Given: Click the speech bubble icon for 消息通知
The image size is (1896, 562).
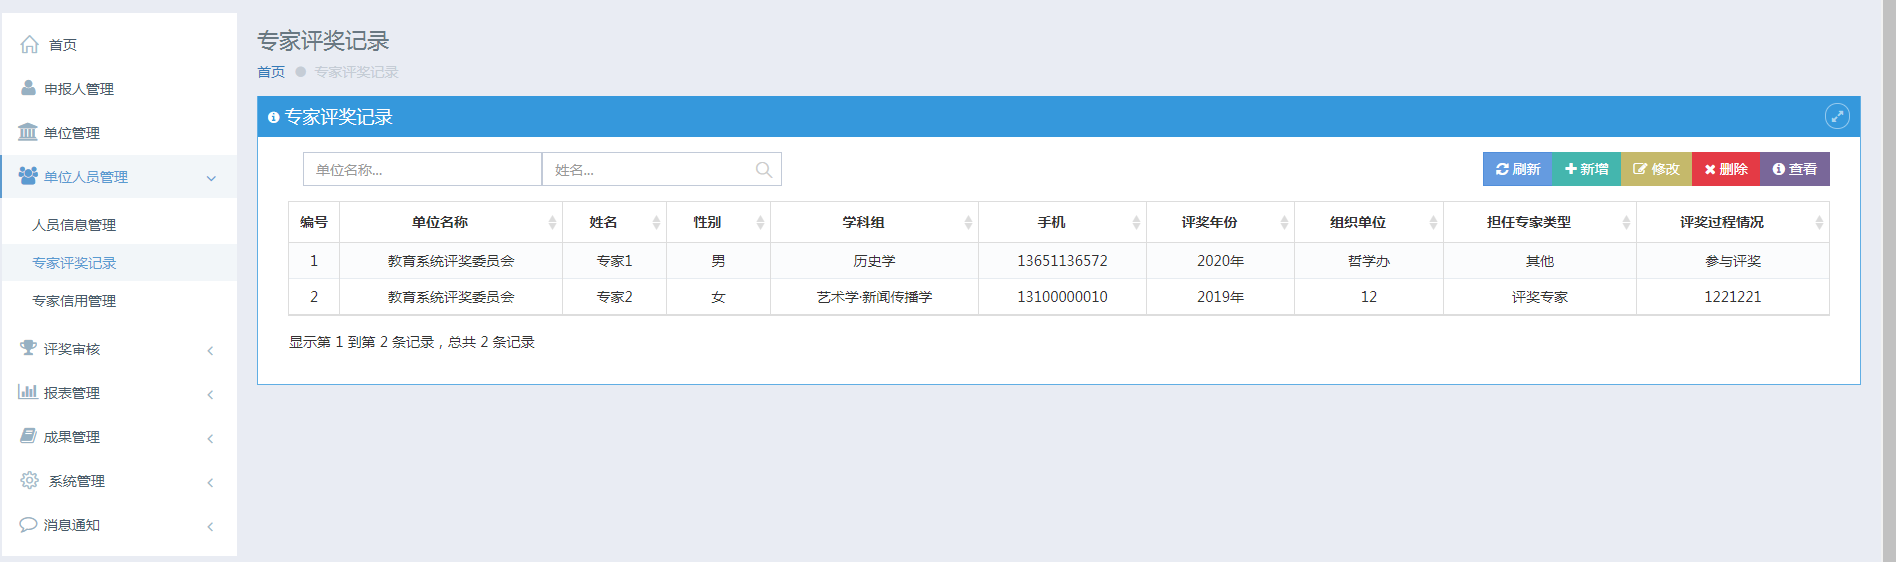Looking at the screenshot, I should click(x=28, y=524).
